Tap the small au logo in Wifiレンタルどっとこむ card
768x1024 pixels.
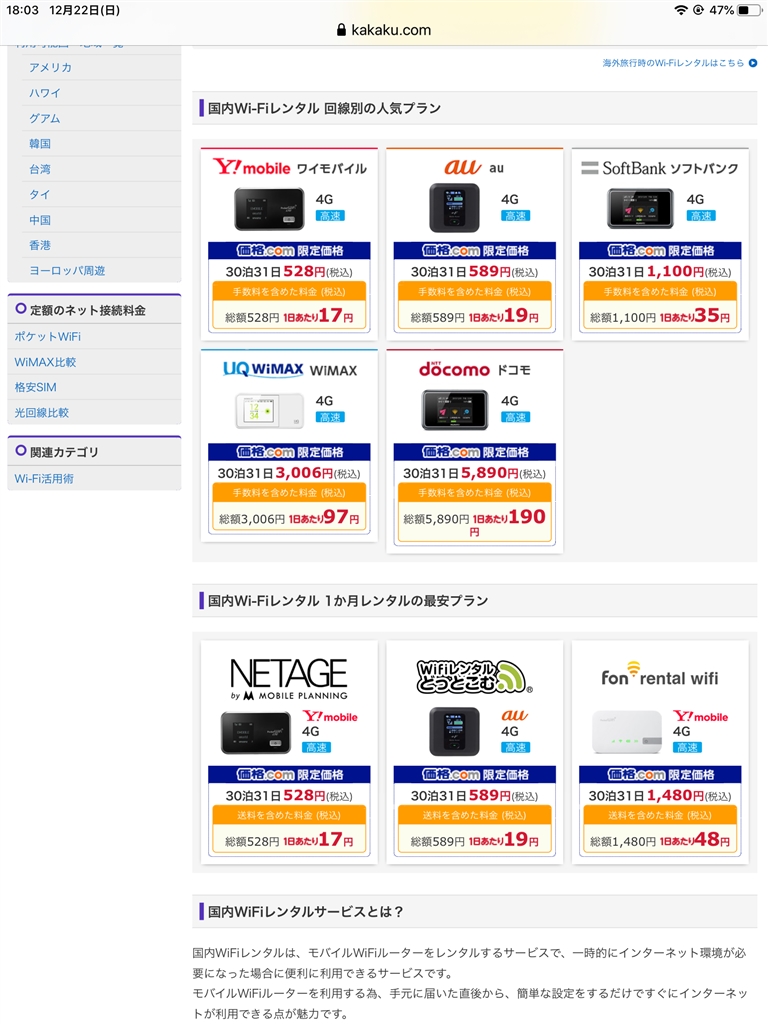coord(515,716)
